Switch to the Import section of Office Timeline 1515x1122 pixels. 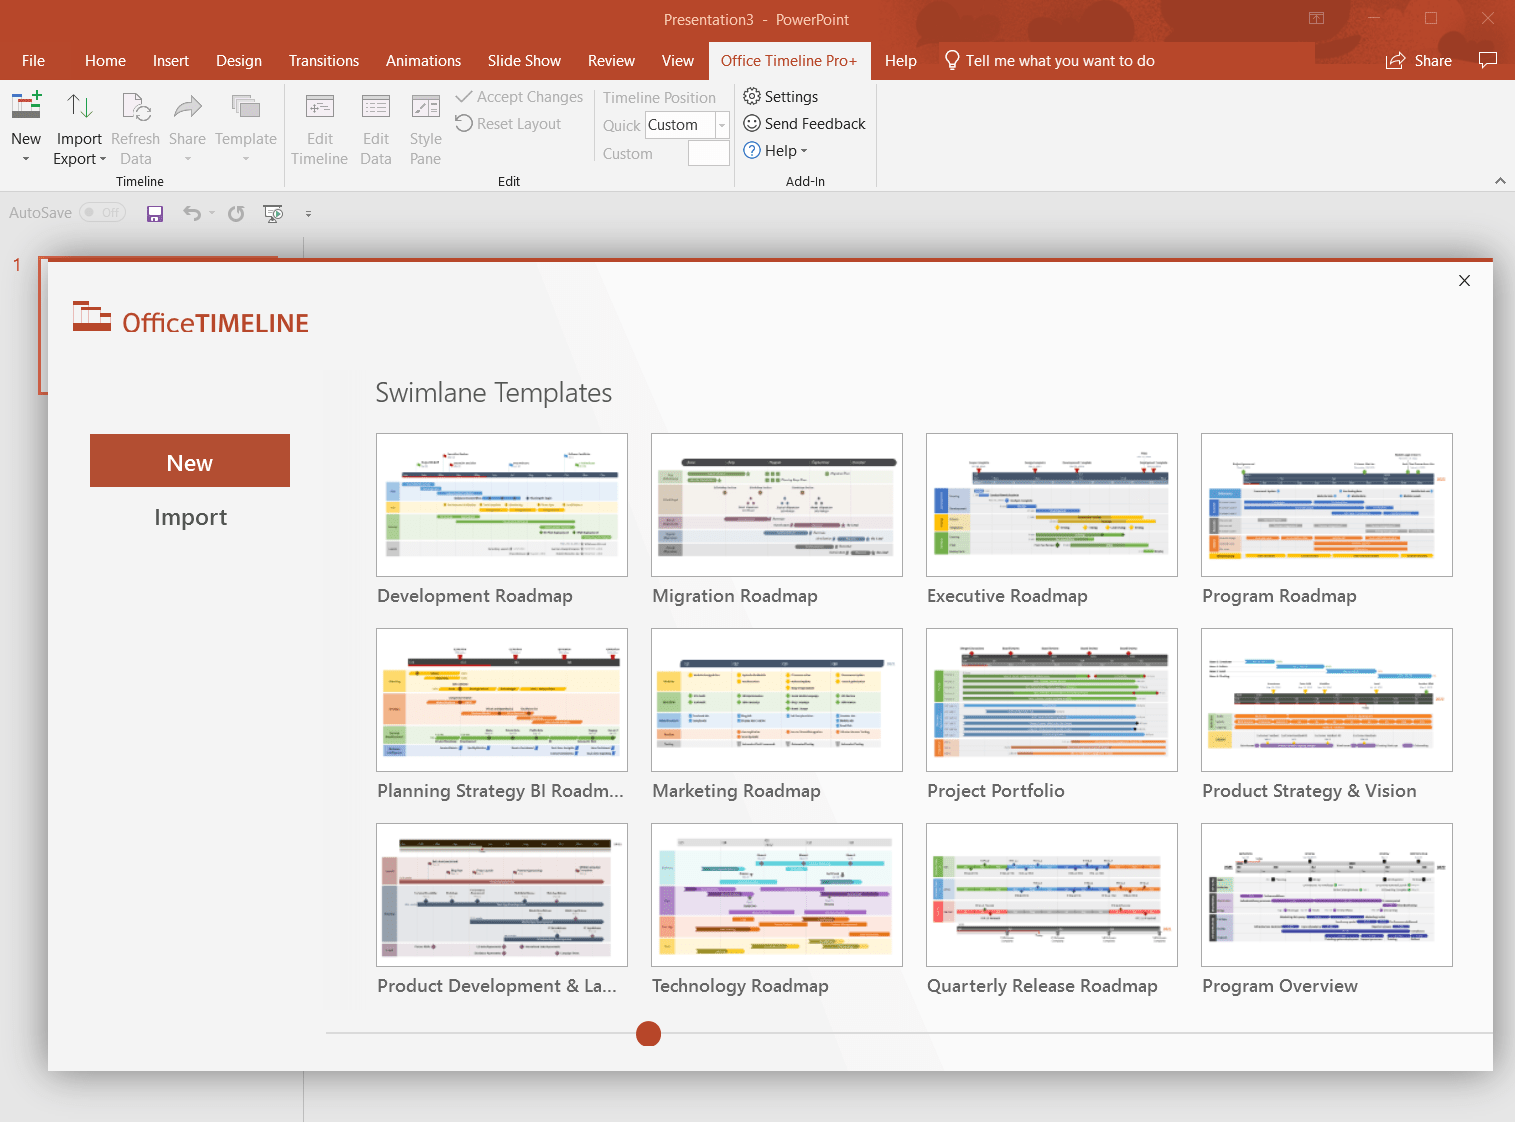point(190,517)
